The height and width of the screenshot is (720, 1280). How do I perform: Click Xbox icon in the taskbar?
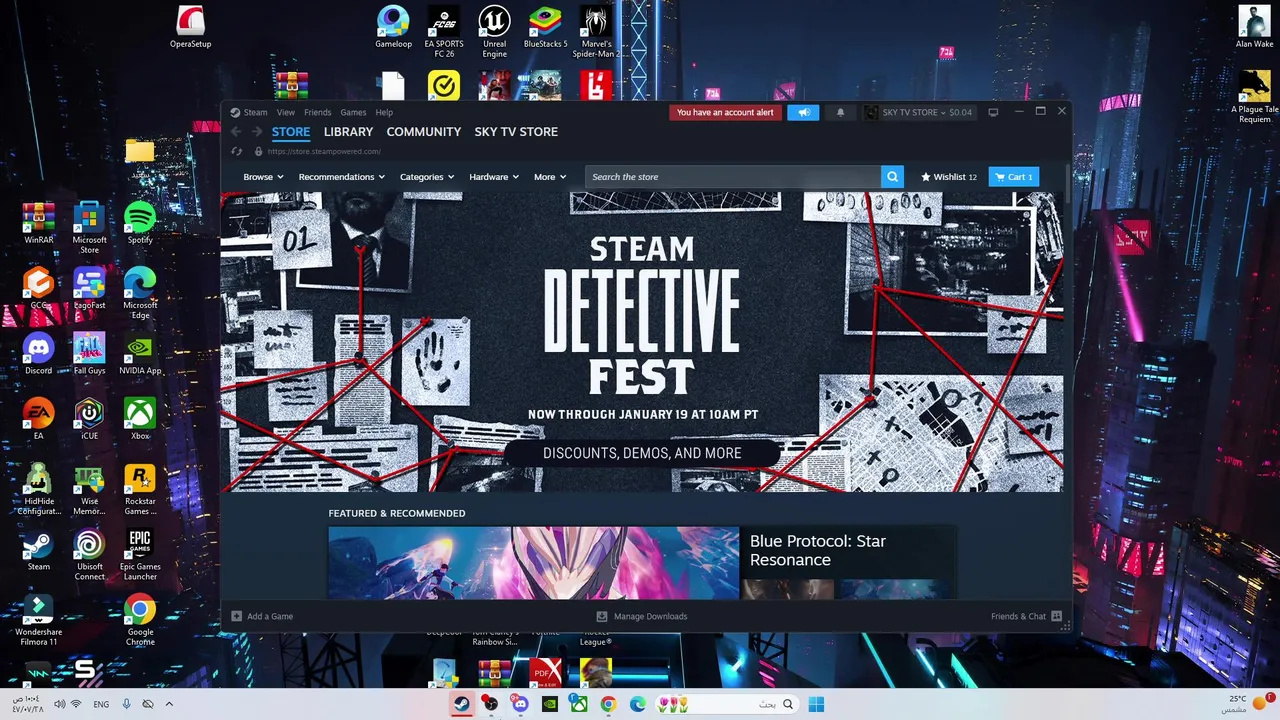[579, 704]
